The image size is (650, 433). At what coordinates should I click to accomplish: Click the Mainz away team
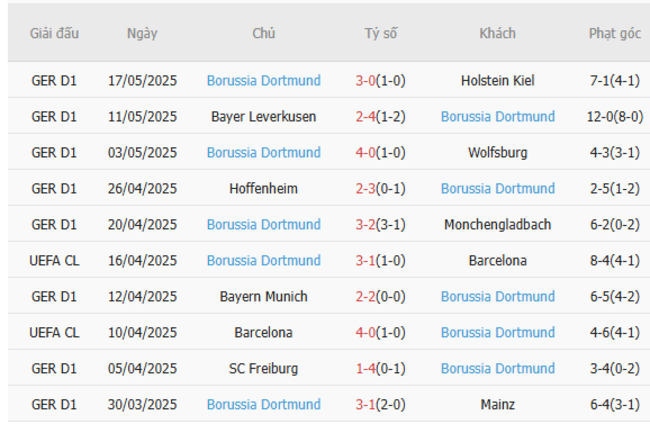coord(497,404)
